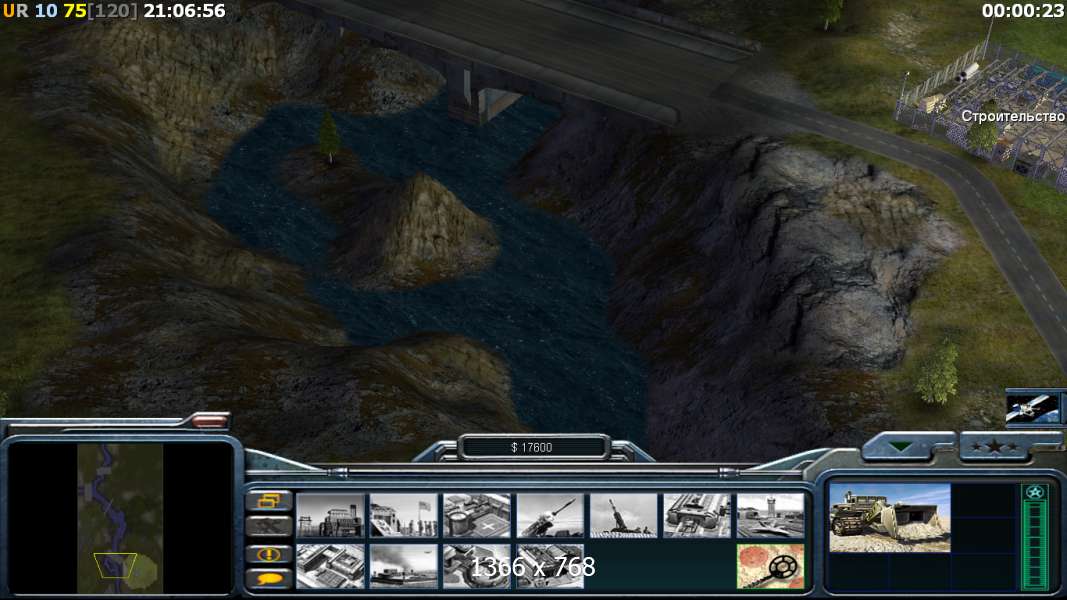Build the Barracks with soldiers and flag
This screenshot has height=600, width=1067.
pyautogui.click(x=404, y=515)
